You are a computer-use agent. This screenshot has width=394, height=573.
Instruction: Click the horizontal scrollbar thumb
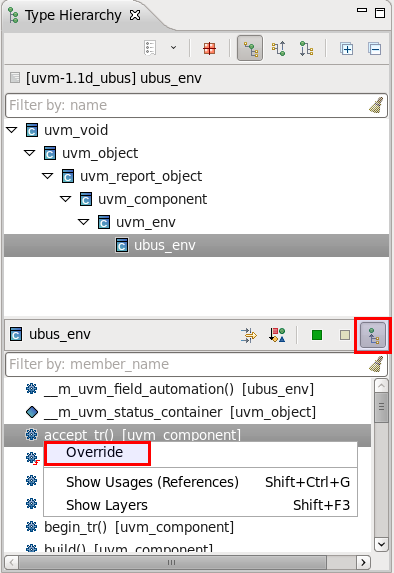click(173, 562)
